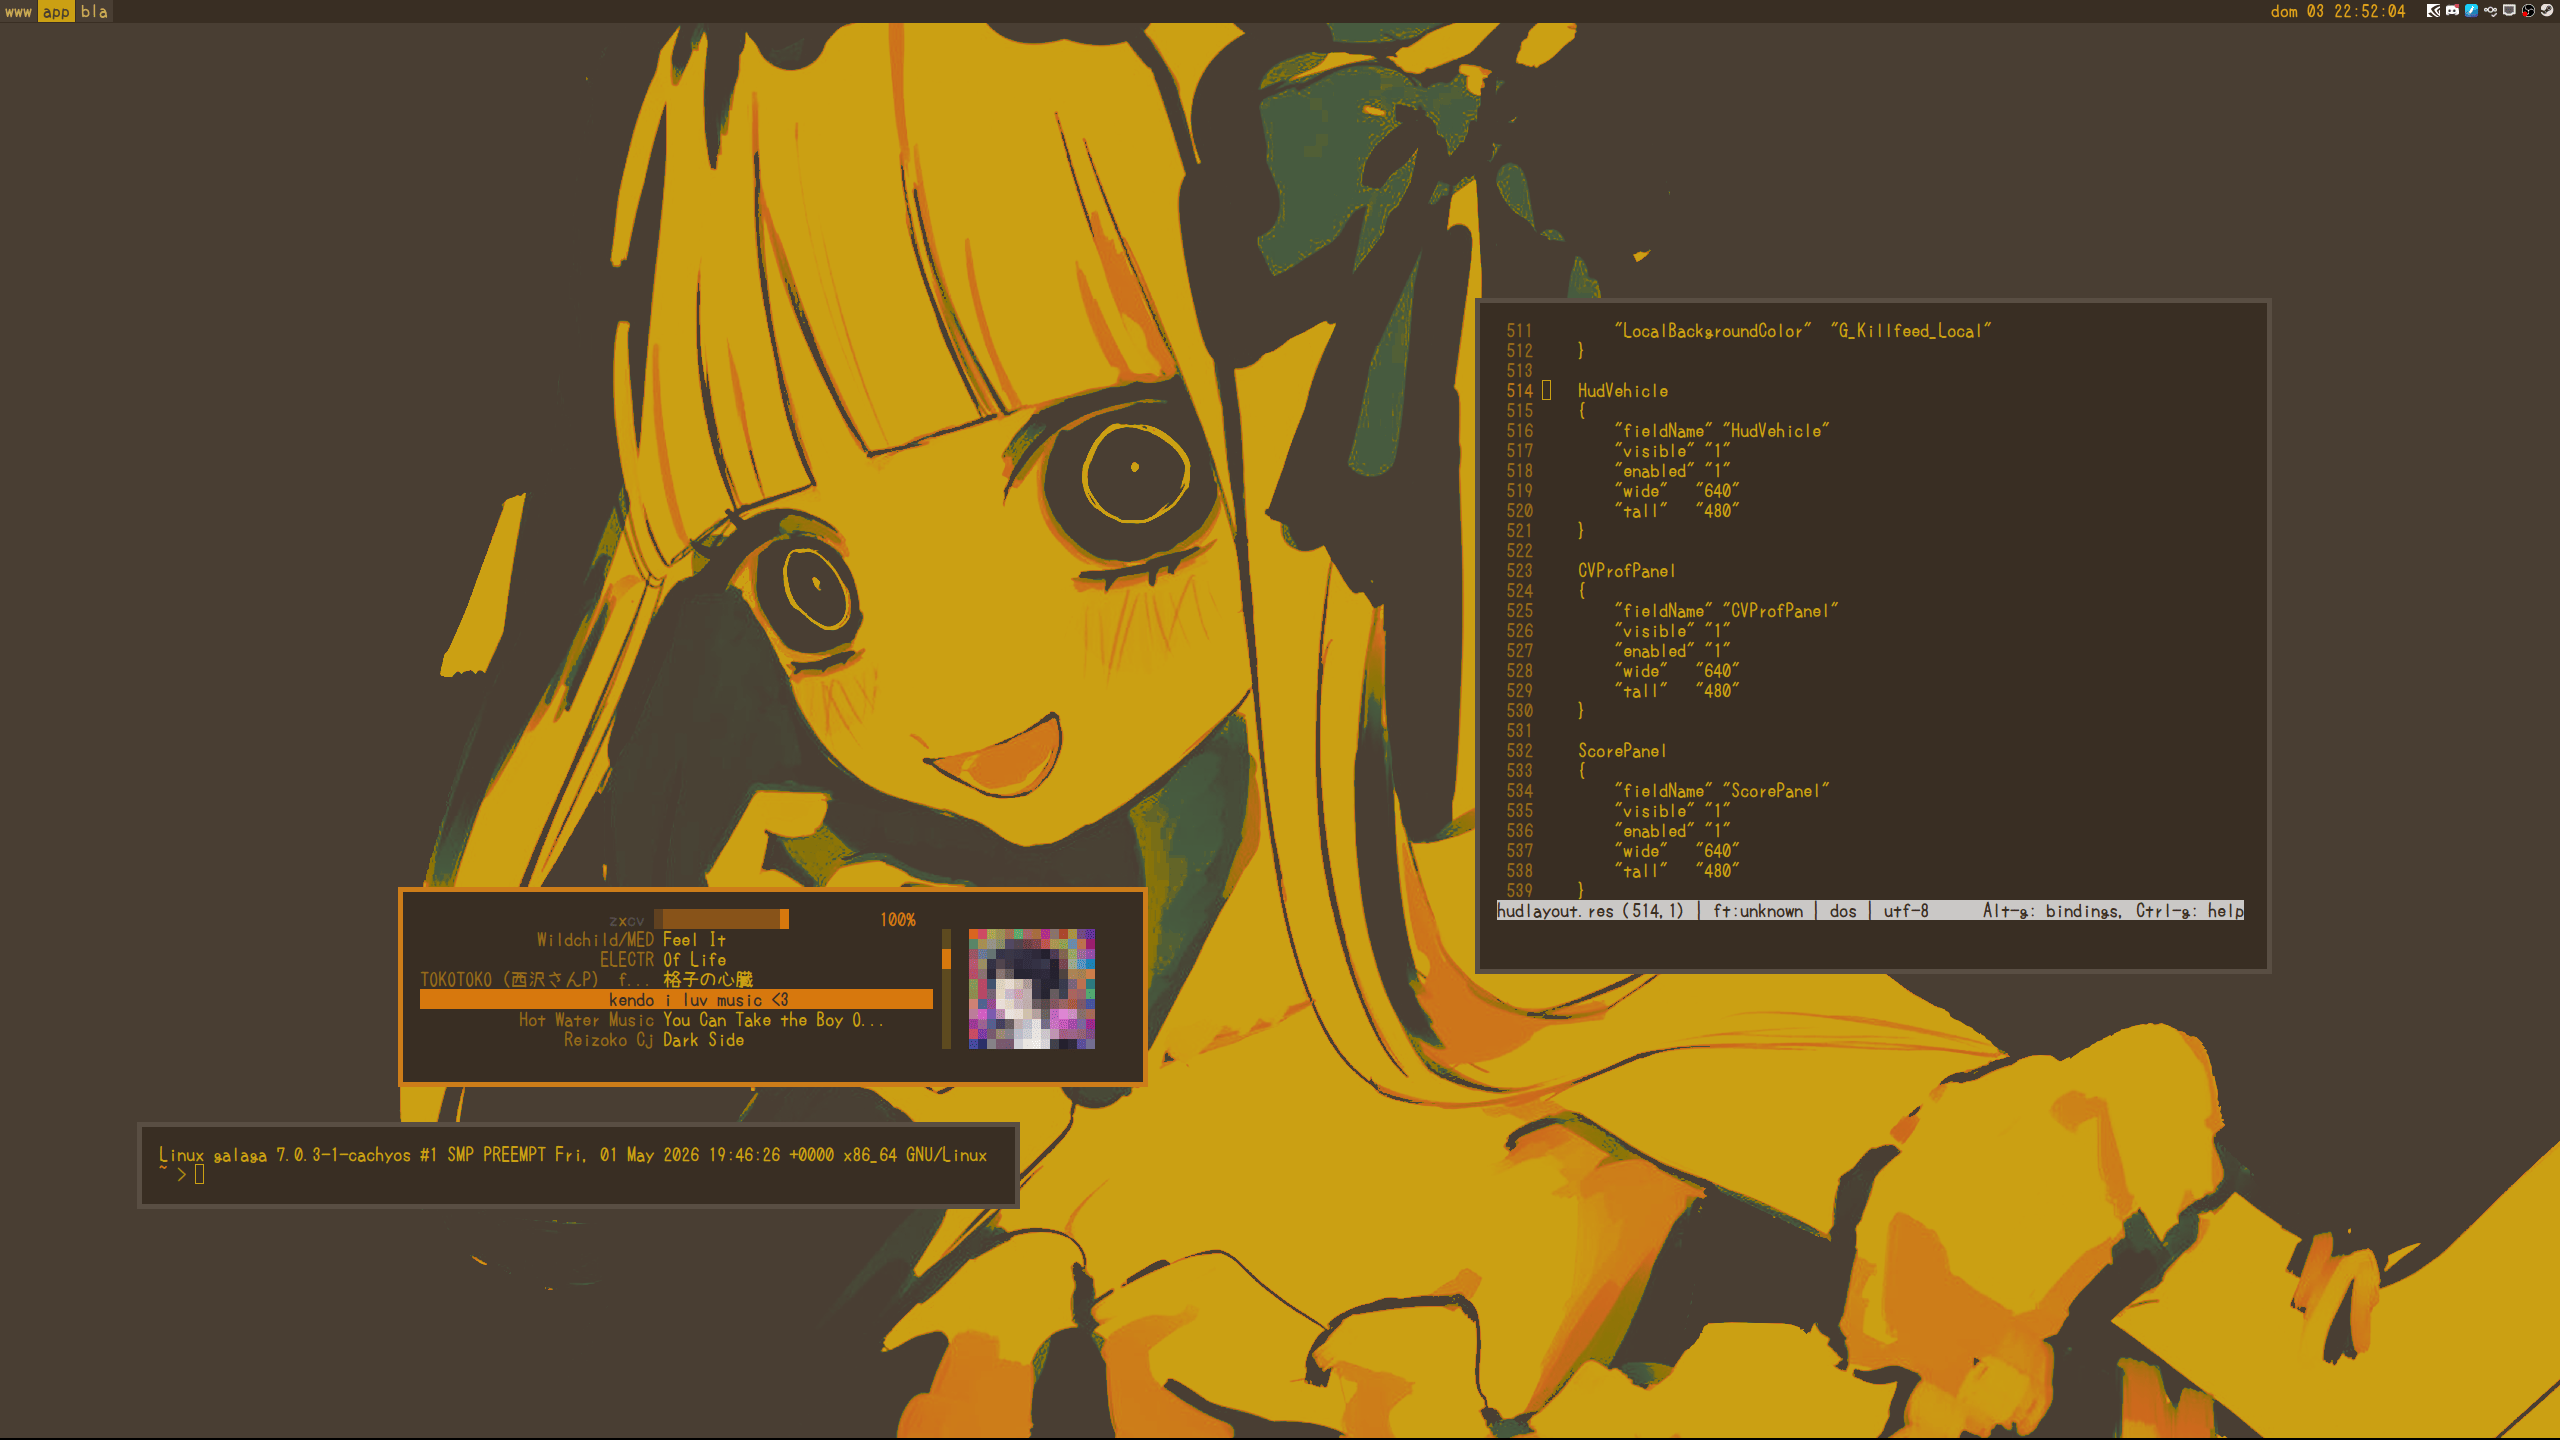Switch to the www workspace tag
This screenshot has width=2560, height=1440.
(x=18, y=12)
